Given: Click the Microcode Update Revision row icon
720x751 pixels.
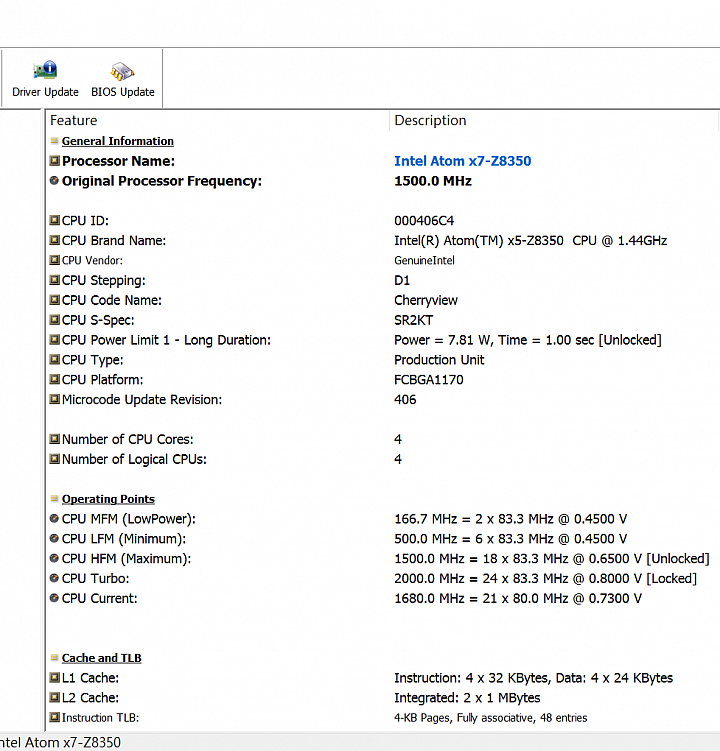Looking at the screenshot, I should pyautogui.click(x=55, y=399).
